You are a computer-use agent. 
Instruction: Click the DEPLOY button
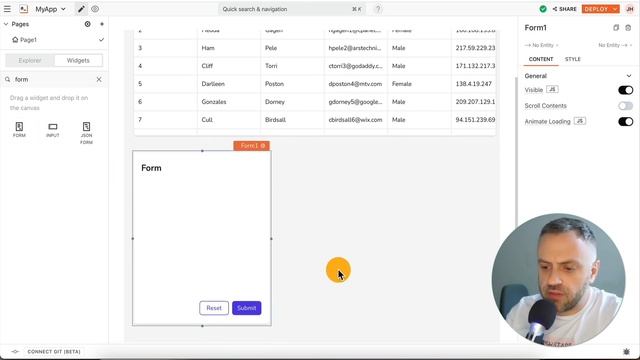[596, 9]
